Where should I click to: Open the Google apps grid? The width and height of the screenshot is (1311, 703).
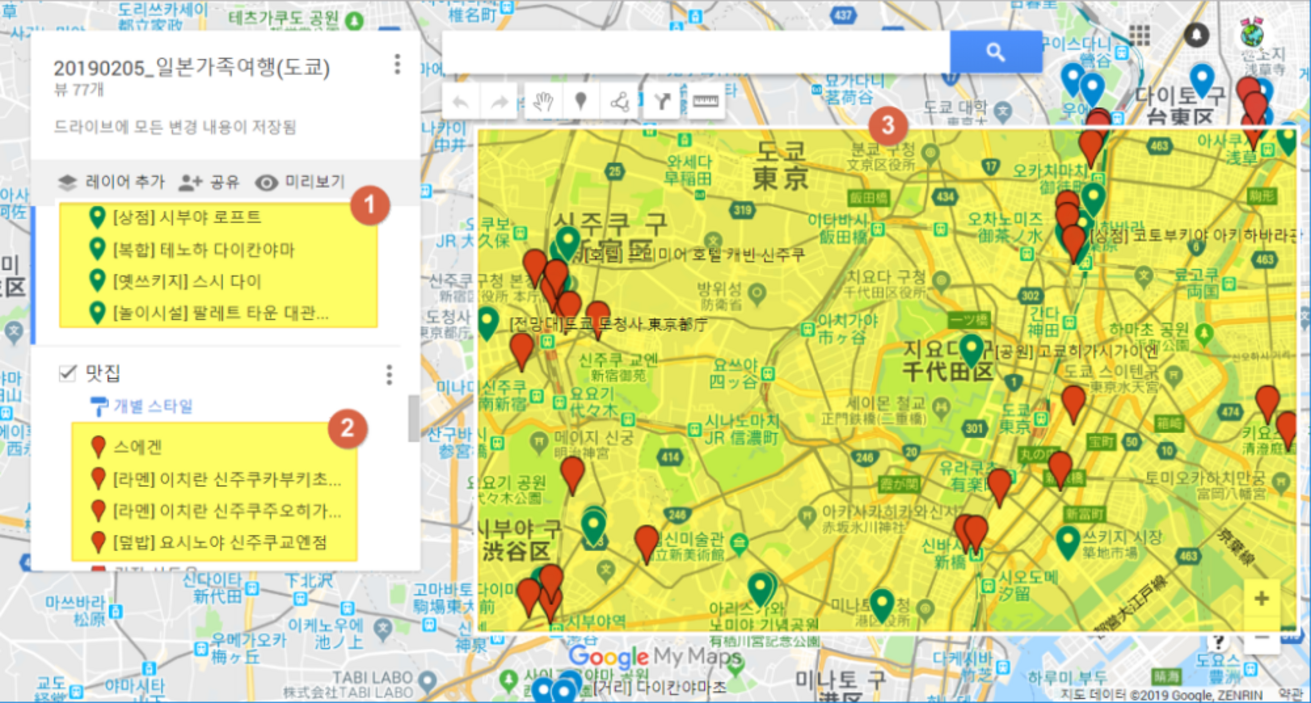1138,35
